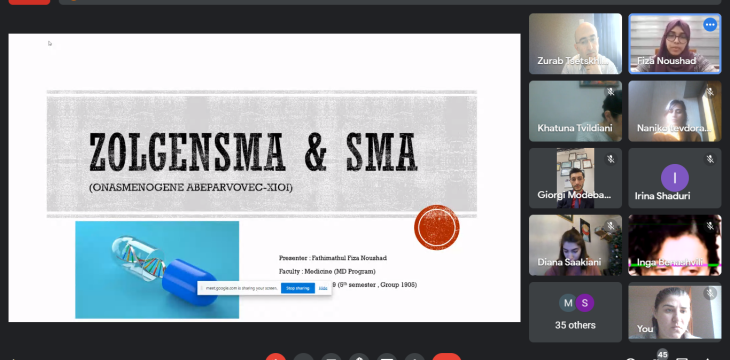Click muted mic icon on your own tile
Screen dimensions: 730x360
coord(710,293)
